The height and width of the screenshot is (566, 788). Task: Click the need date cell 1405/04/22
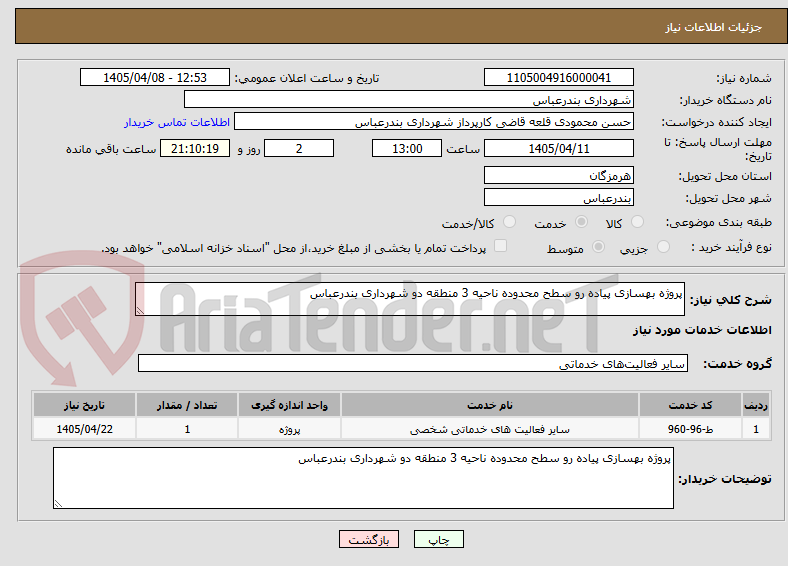tap(84, 429)
